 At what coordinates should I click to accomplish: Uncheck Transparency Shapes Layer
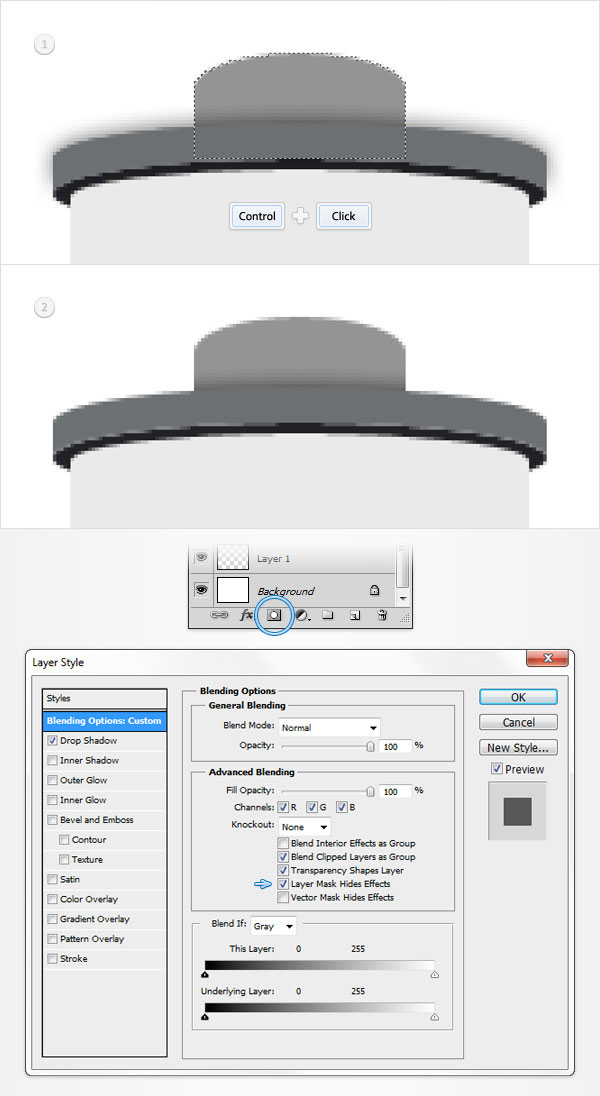coord(283,870)
